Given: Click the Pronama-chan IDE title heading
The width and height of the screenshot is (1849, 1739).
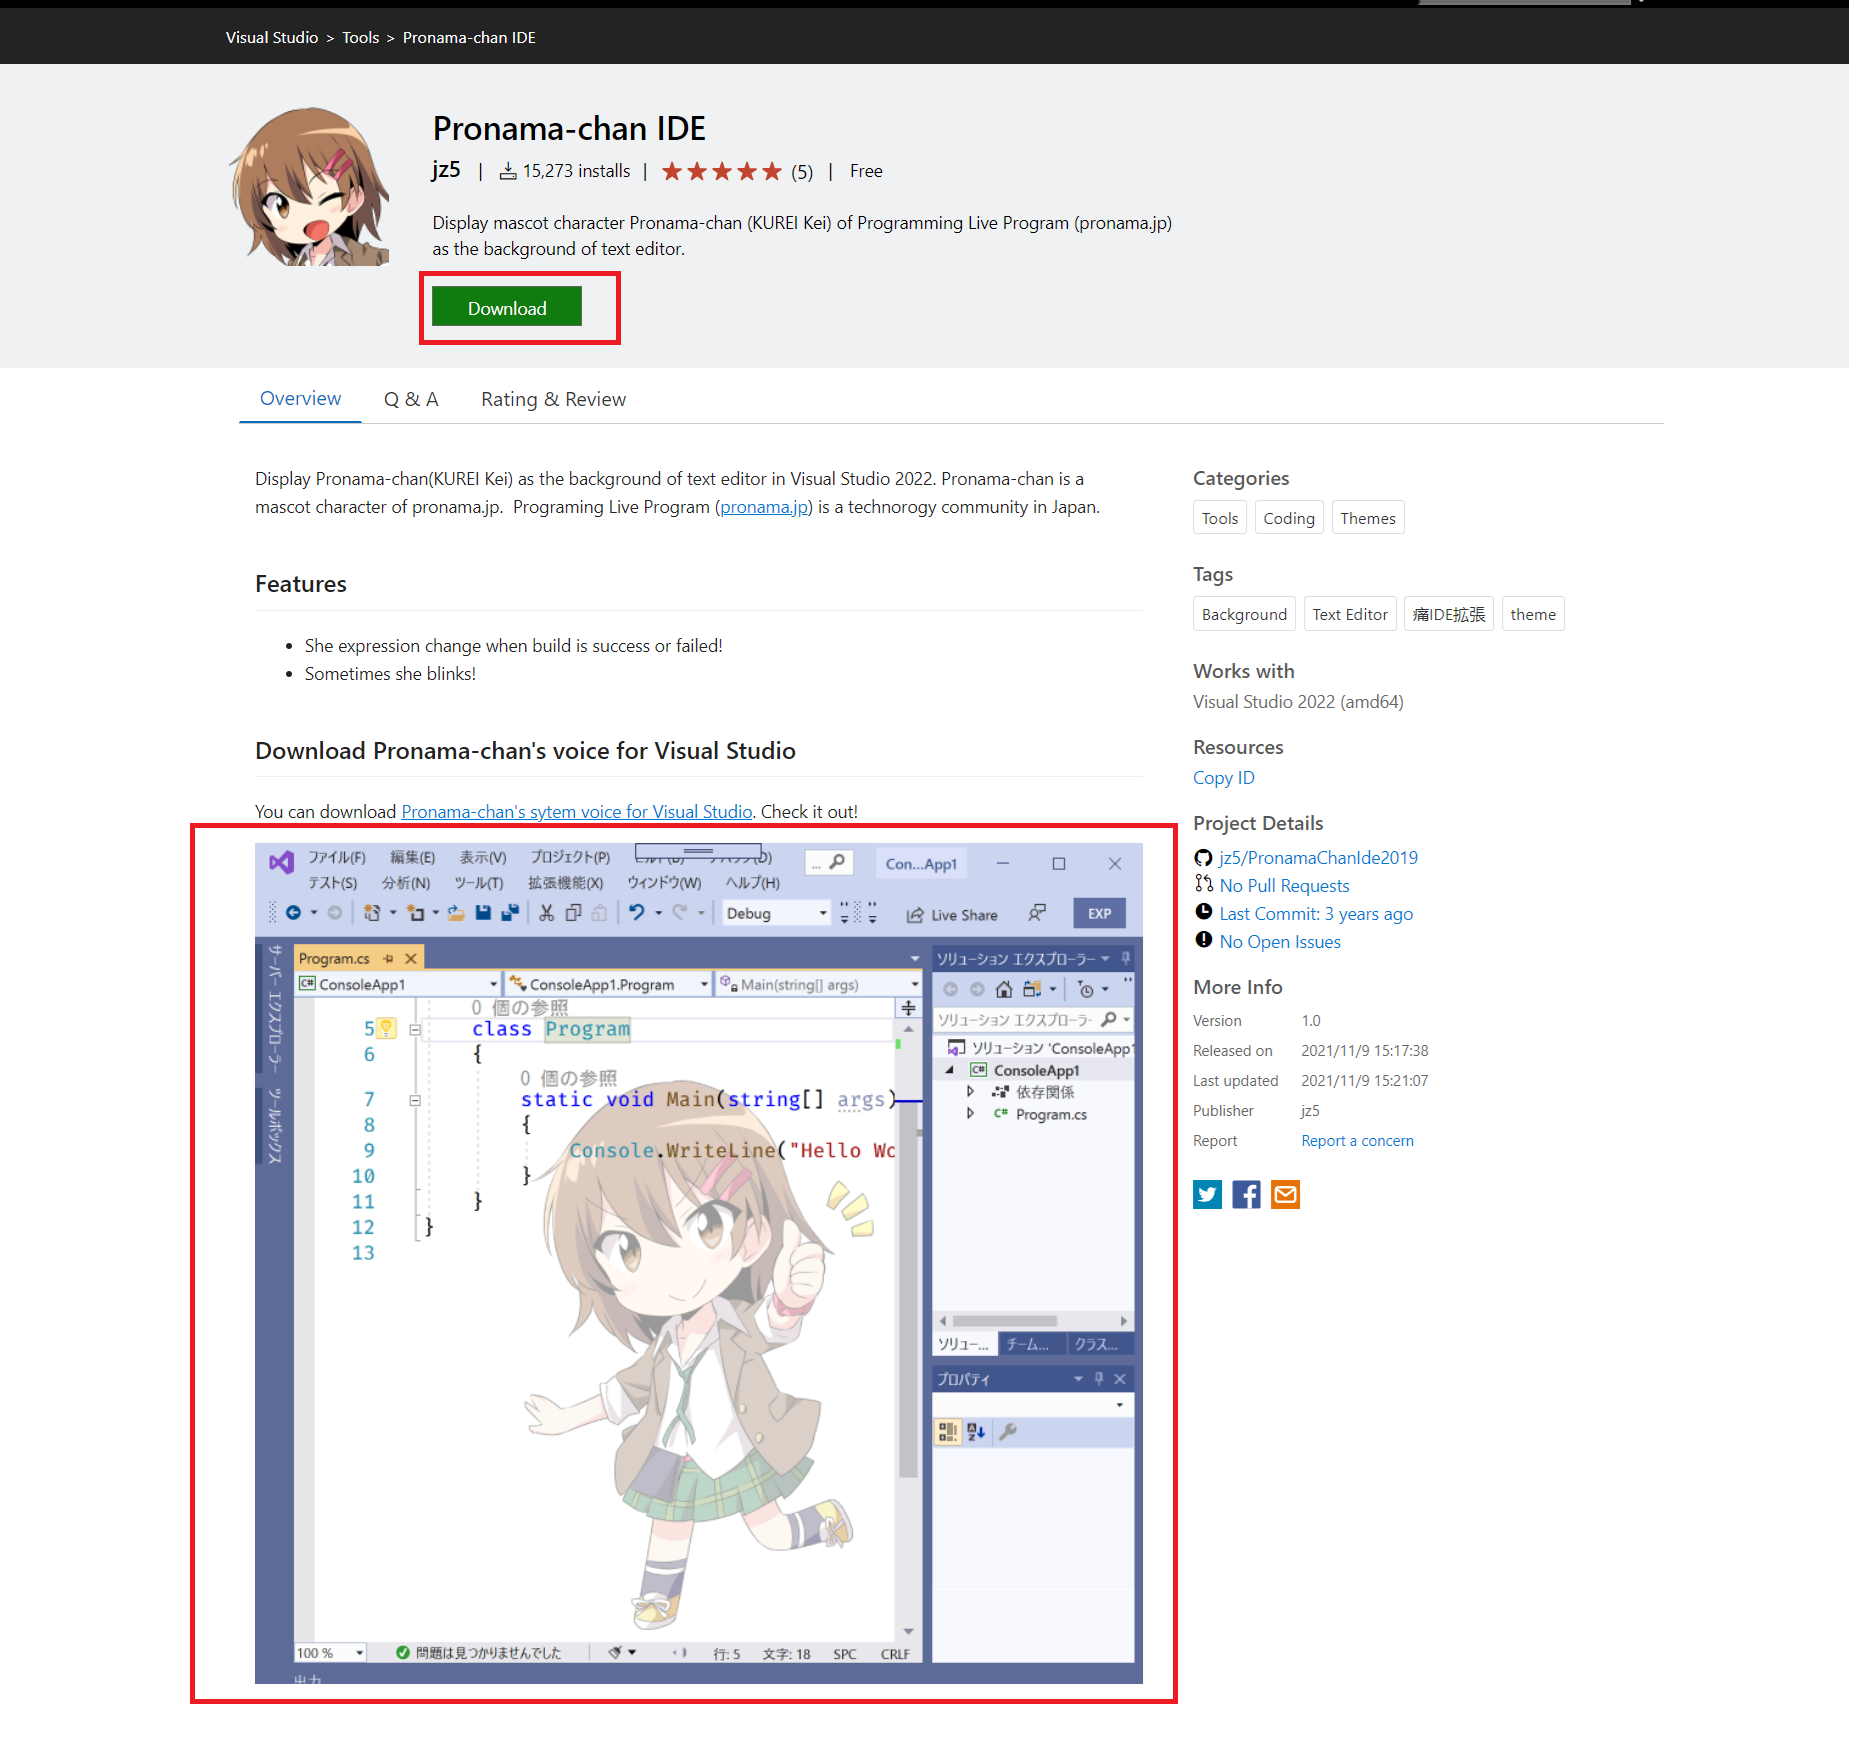Looking at the screenshot, I should (x=569, y=129).
